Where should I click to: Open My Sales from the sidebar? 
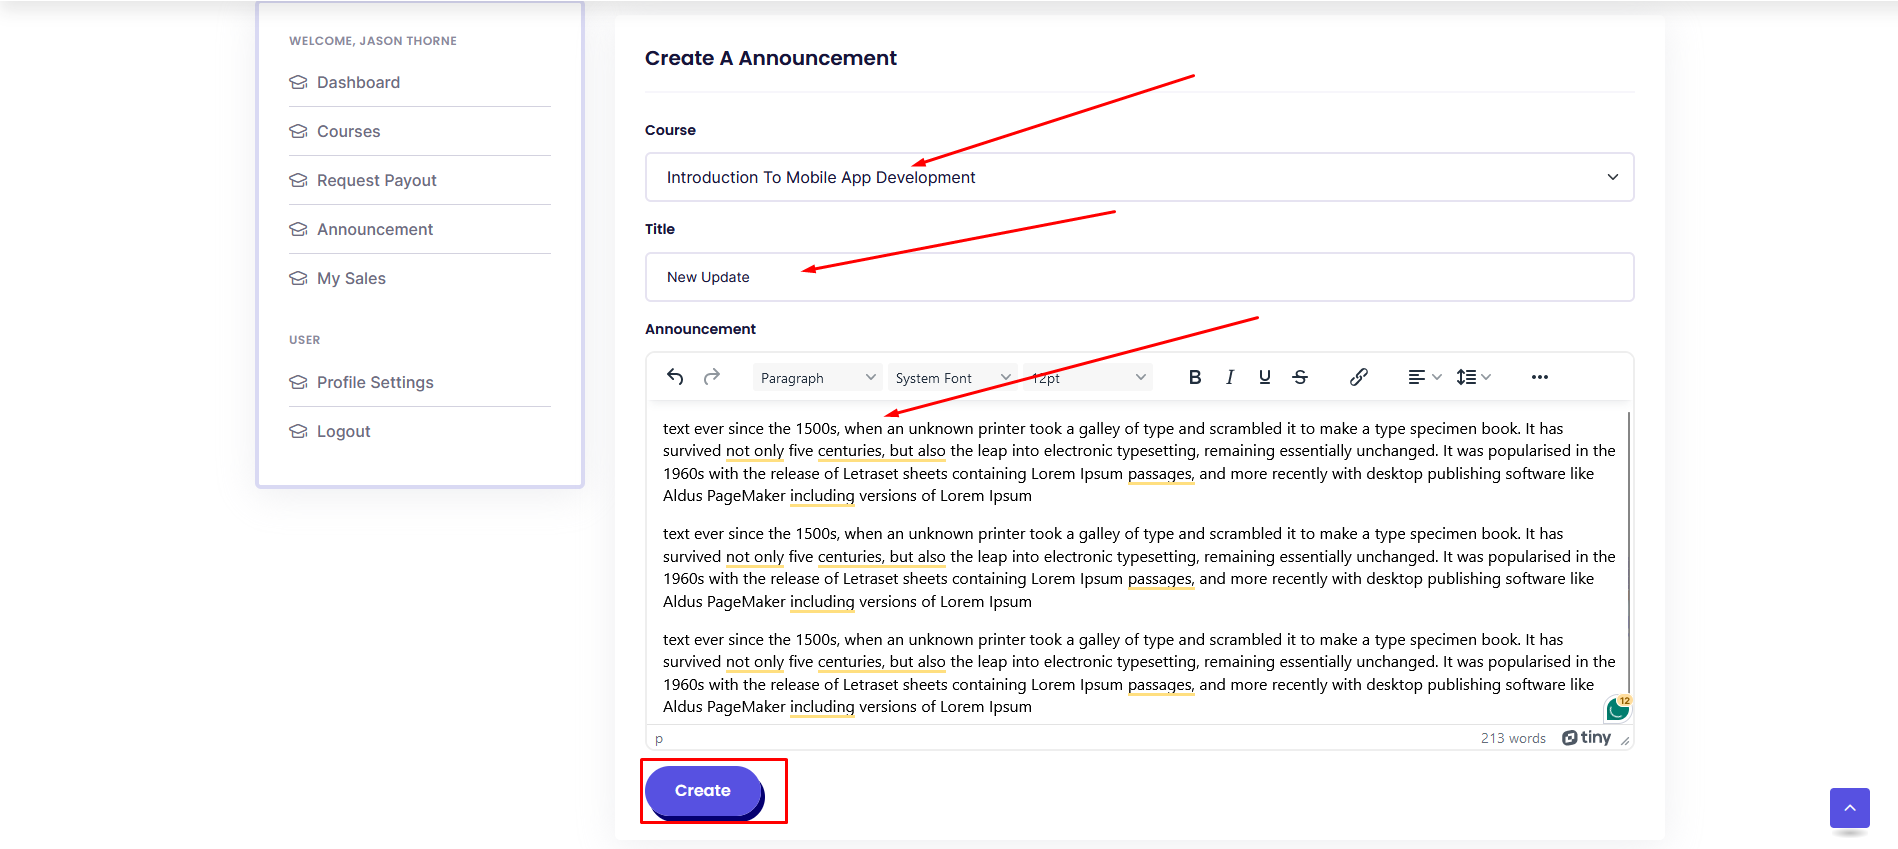(351, 278)
